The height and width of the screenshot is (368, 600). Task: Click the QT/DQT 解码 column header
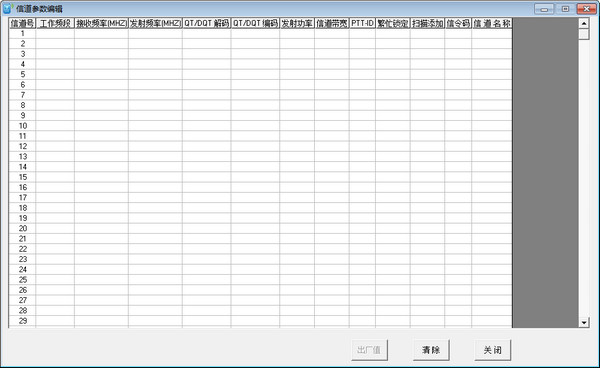tap(207, 23)
